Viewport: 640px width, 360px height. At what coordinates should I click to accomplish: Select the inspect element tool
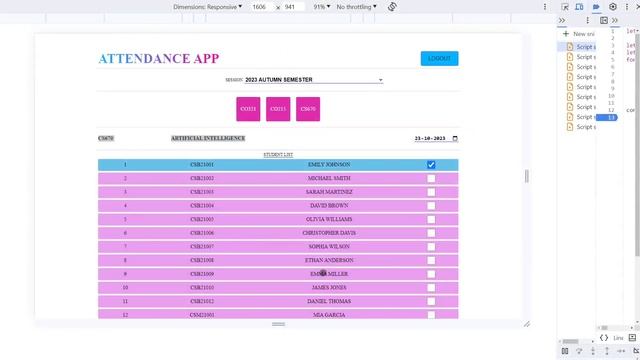(x=565, y=7)
